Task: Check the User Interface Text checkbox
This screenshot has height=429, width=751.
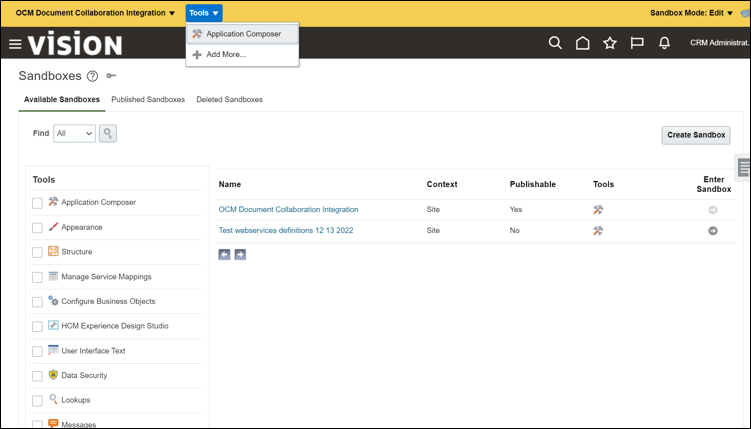Action: pos(37,351)
